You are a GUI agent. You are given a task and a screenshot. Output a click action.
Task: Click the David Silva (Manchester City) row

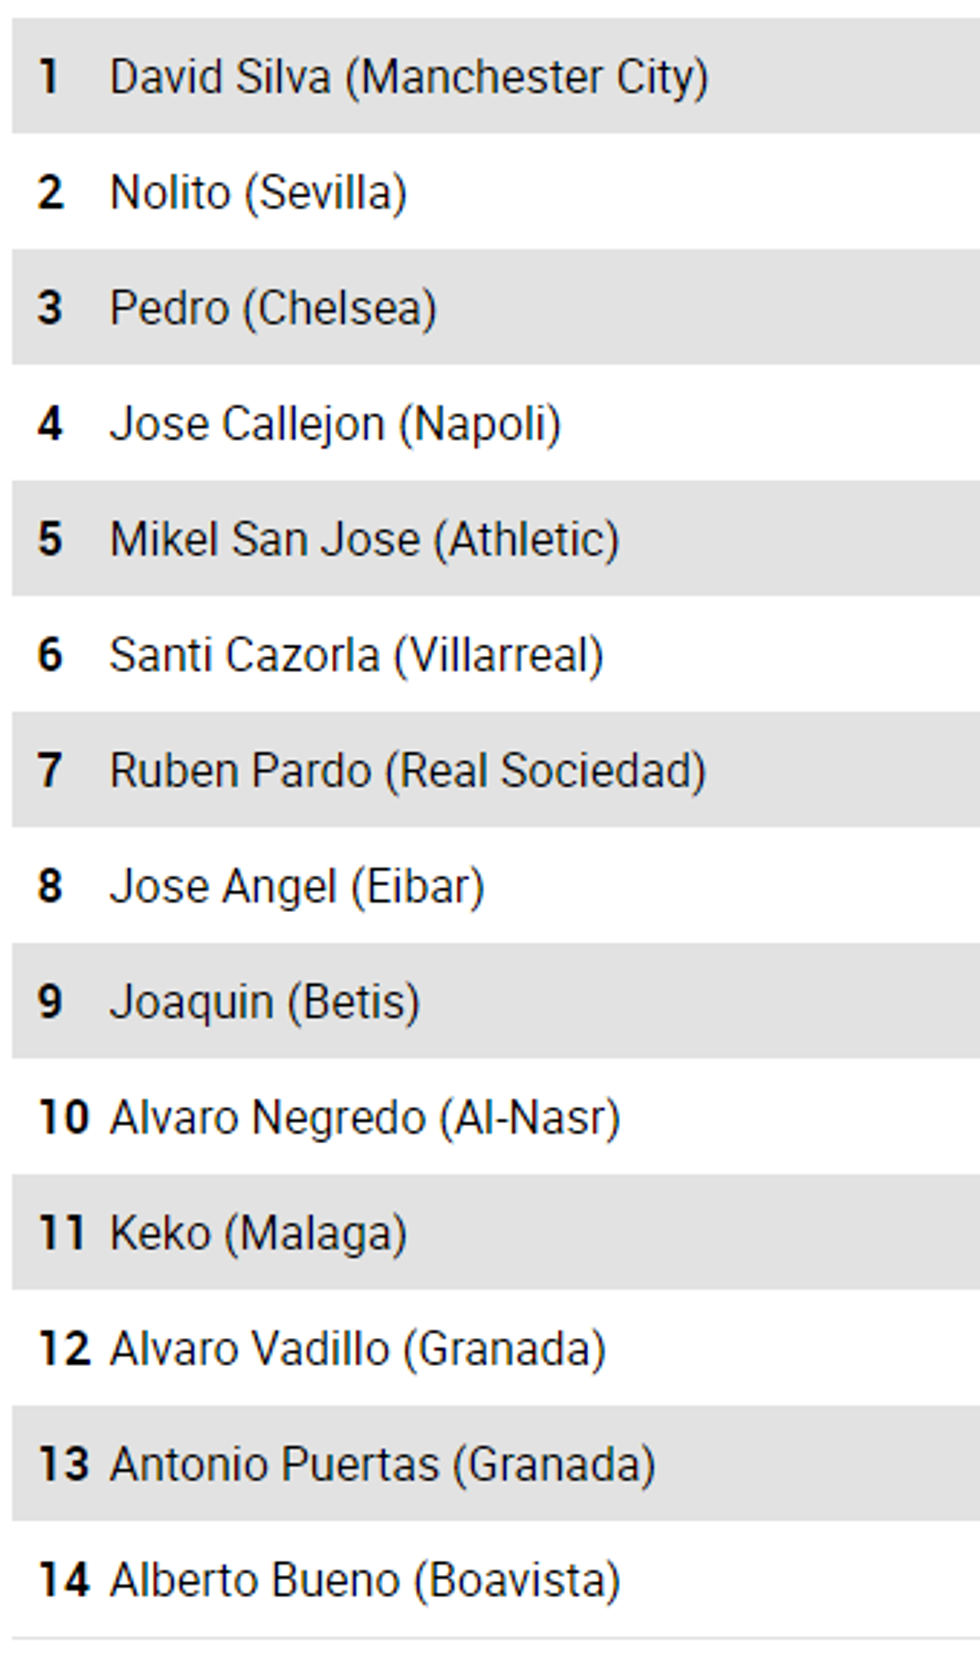(408, 77)
